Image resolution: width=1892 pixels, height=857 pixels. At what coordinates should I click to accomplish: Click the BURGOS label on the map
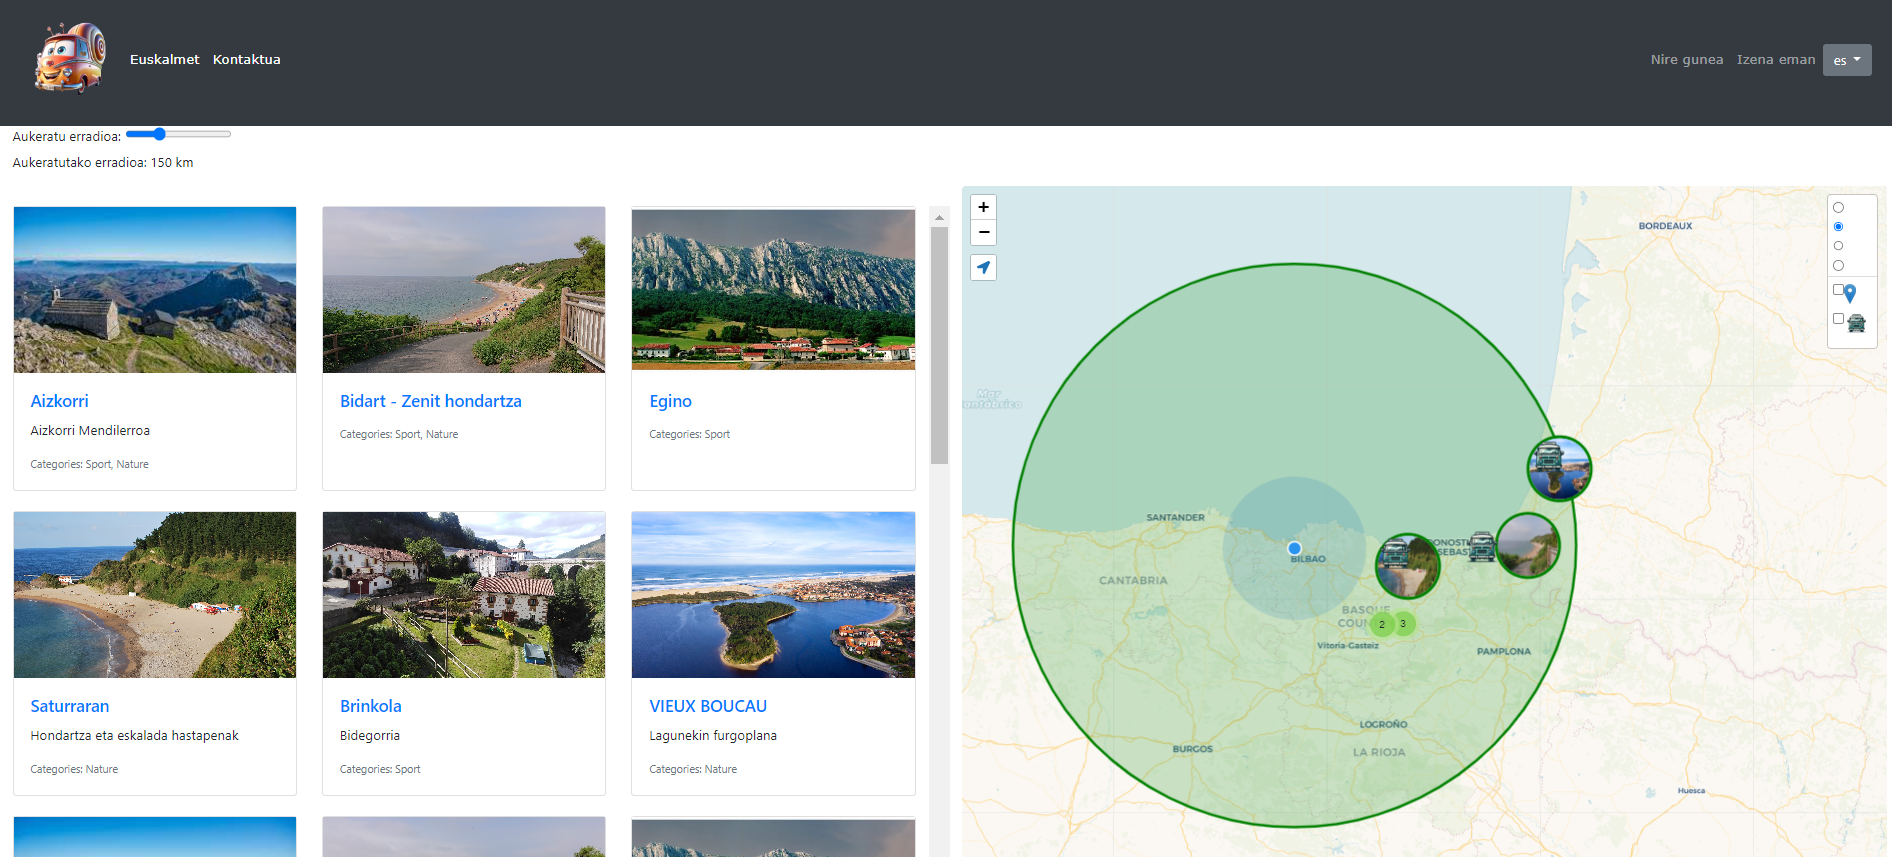pos(1193,748)
